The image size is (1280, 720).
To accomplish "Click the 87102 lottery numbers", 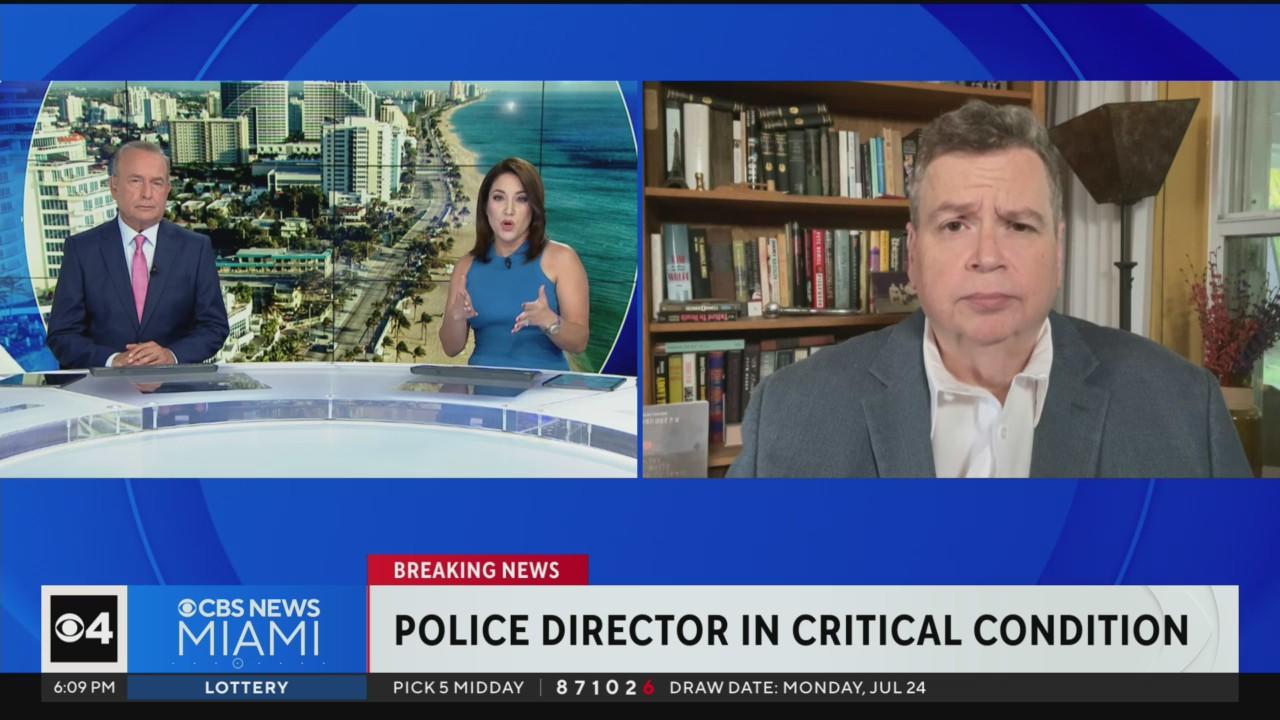I will [597, 688].
